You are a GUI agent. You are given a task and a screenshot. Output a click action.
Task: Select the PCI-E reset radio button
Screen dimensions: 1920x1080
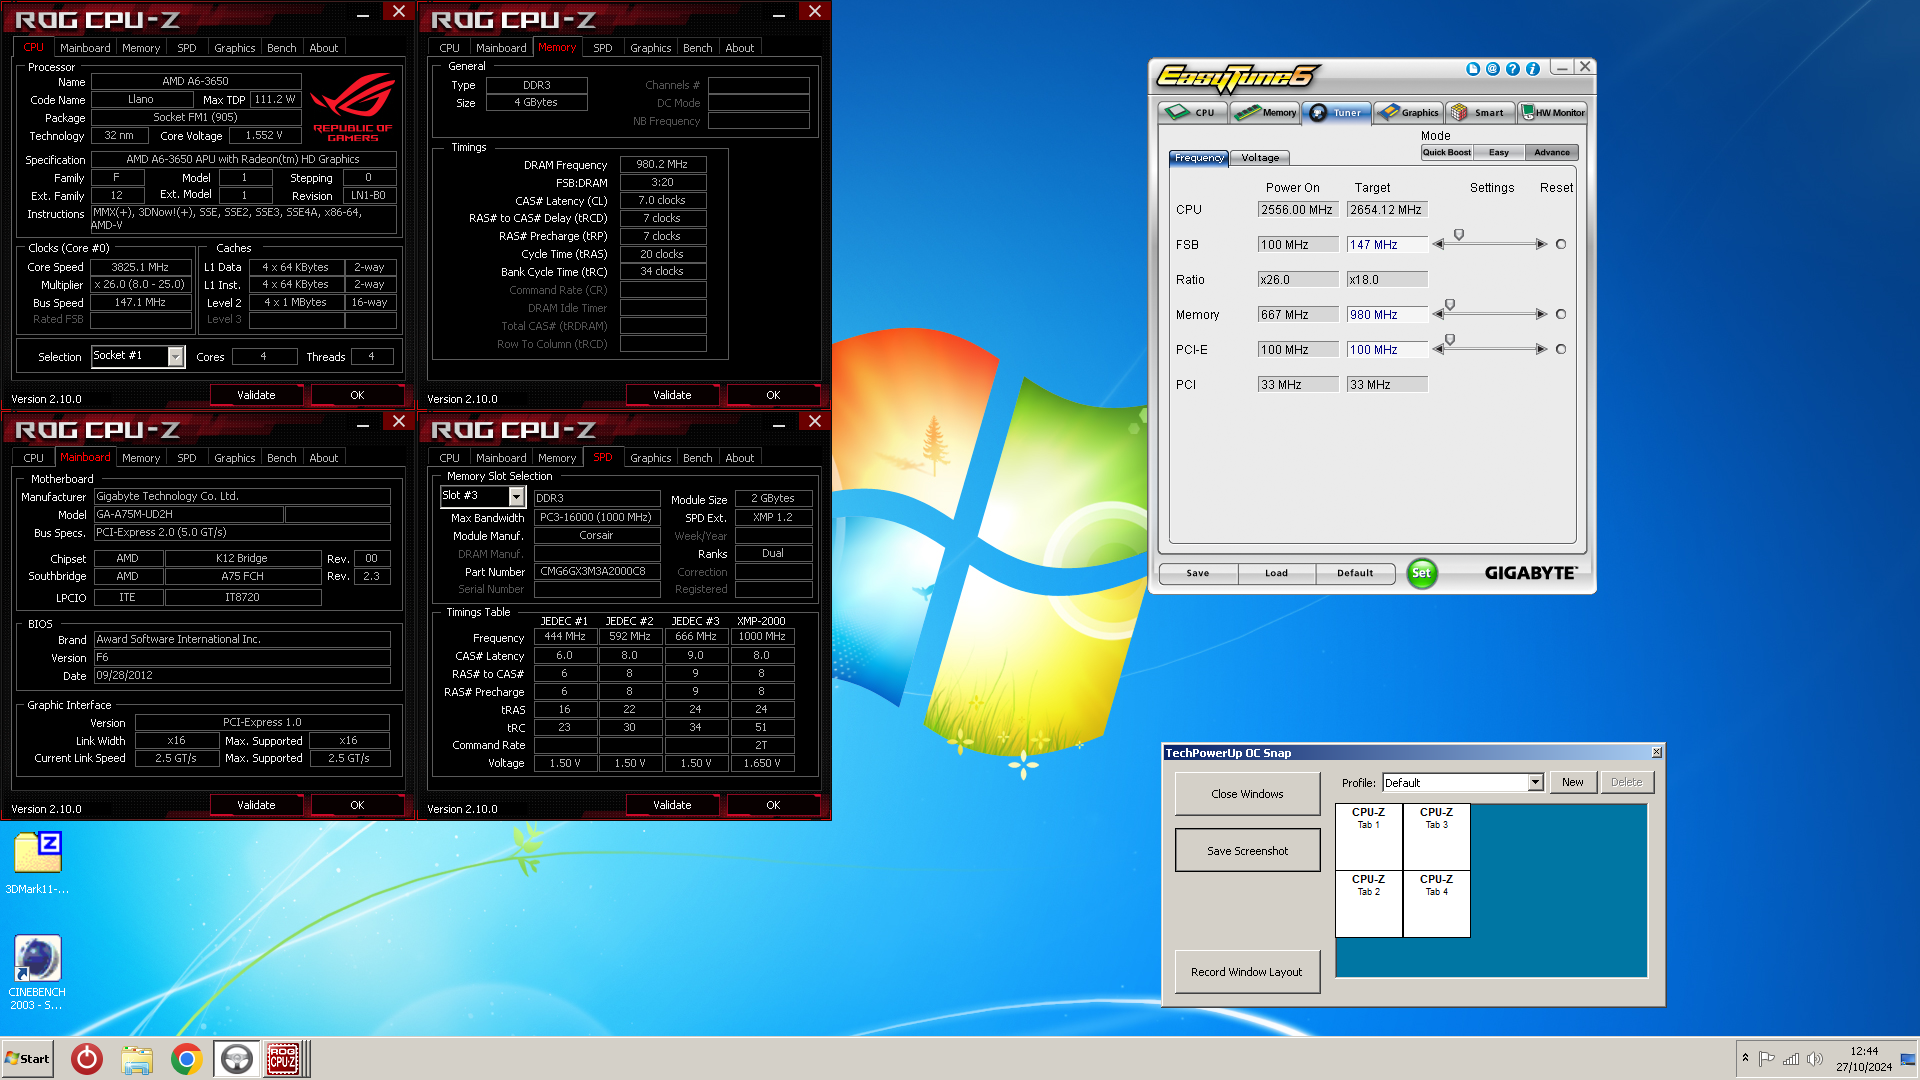point(1561,349)
